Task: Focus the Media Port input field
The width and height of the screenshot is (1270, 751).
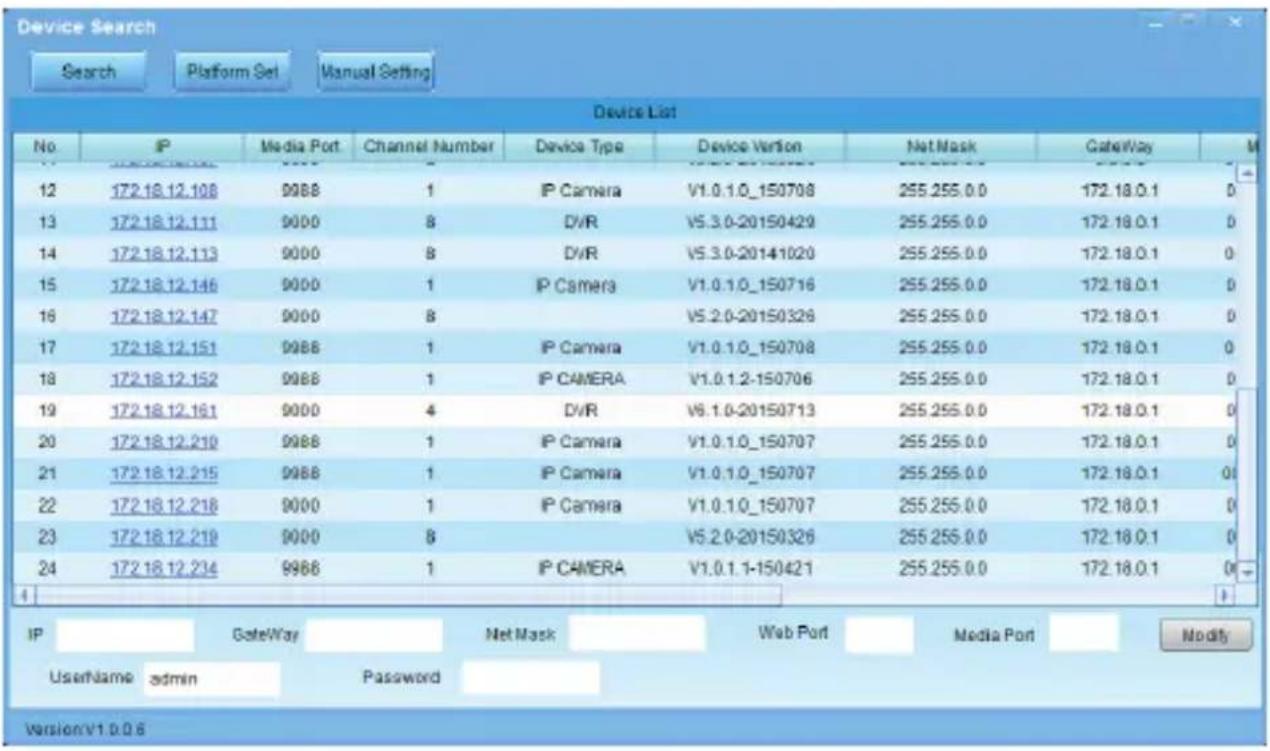Action: coord(1085,632)
